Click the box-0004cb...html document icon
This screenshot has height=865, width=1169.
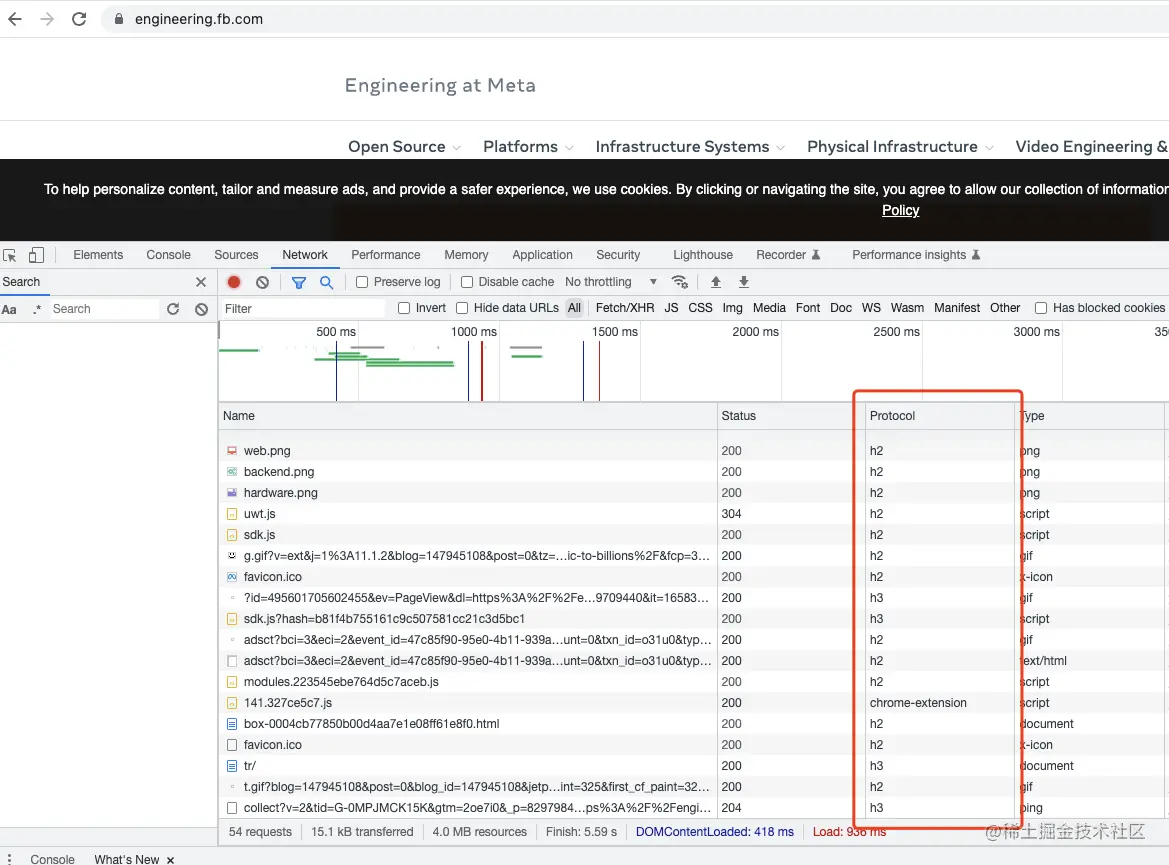(232, 724)
